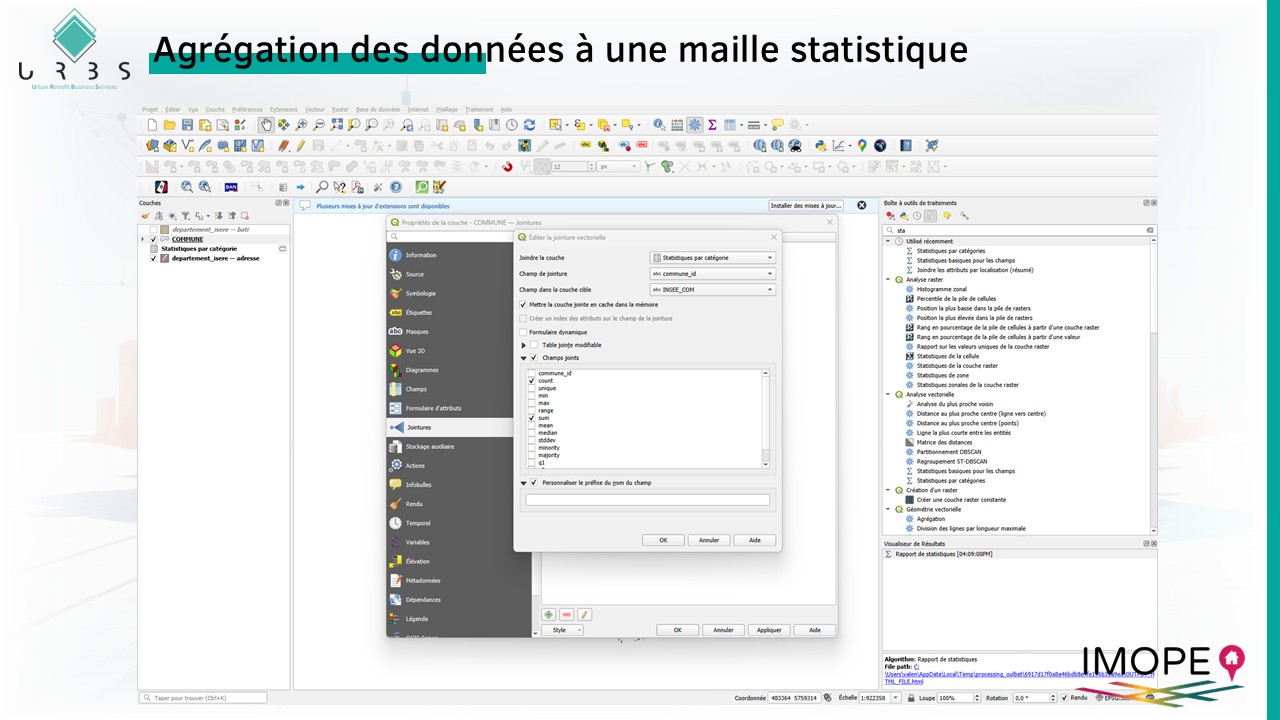Collapse the Analyse vectorielle group
Image resolution: width=1280 pixels, height=720 pixels.
[888, 394]
